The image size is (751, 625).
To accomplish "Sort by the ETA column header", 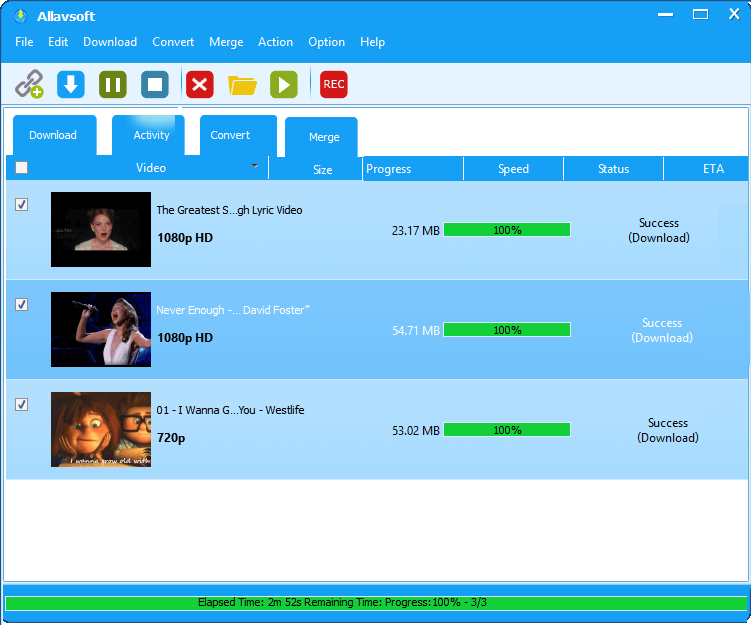I will click(706, 169).
